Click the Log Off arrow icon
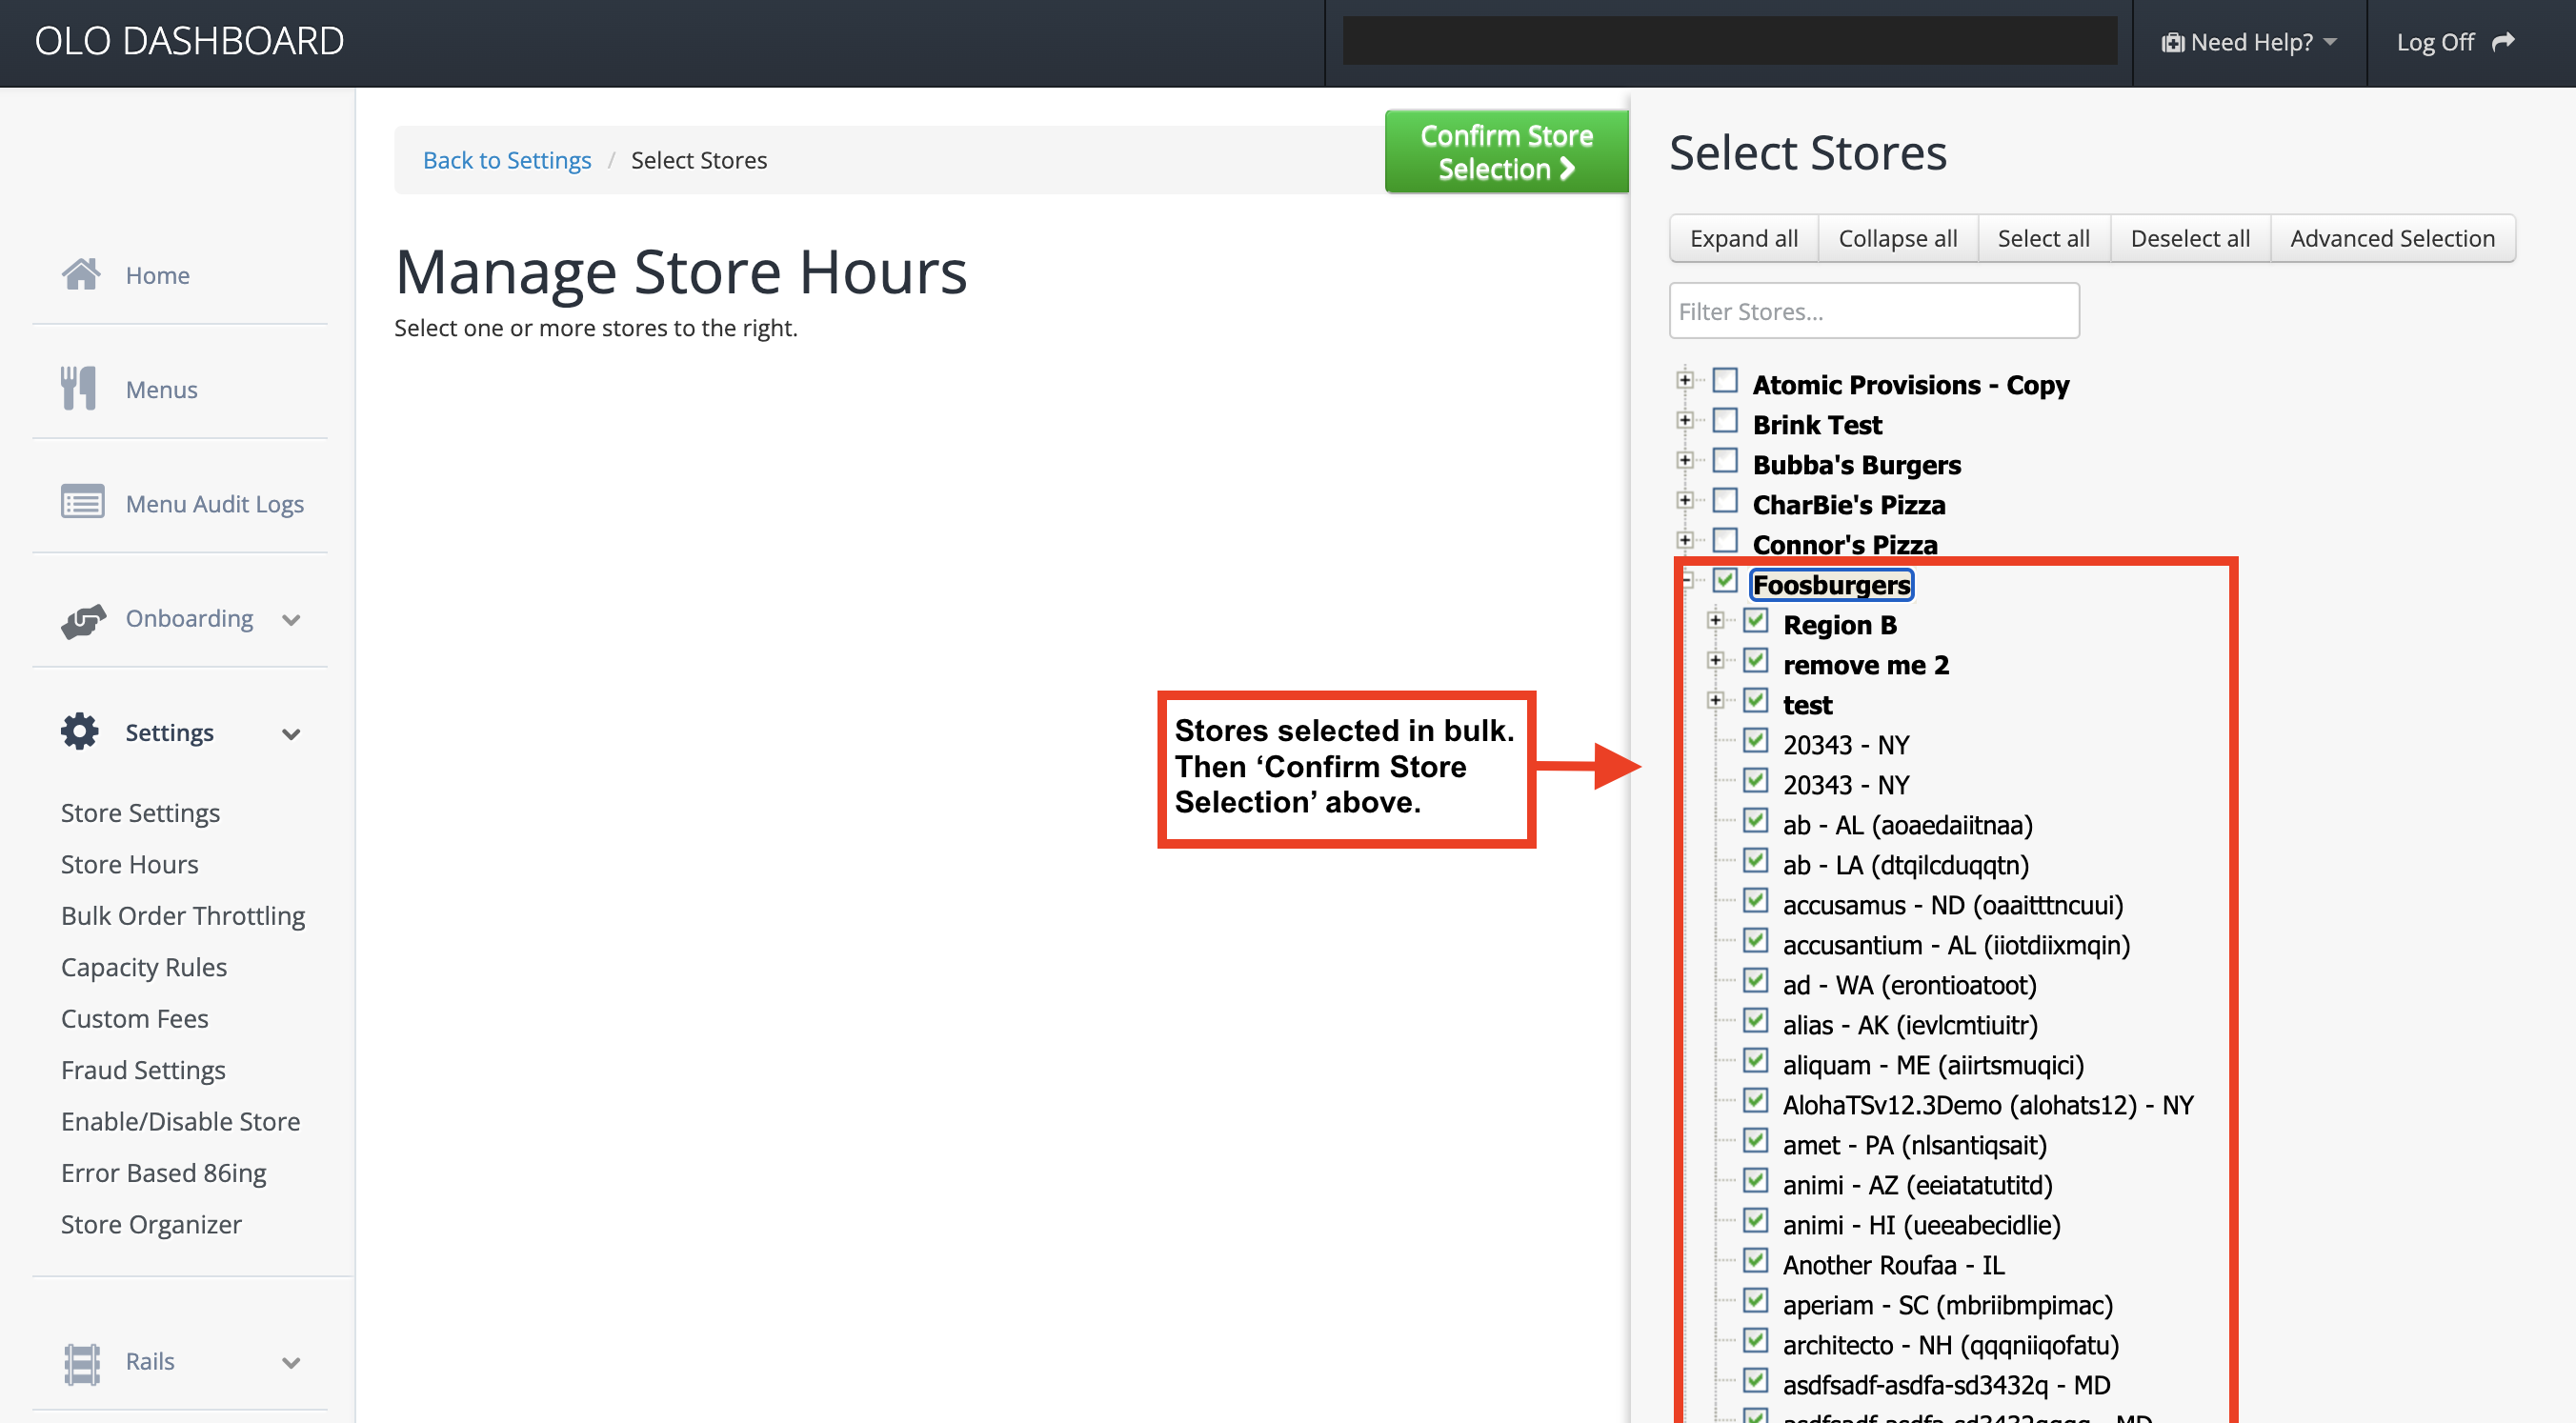This screenshot has width=2576, height=1423. point(2503,42)
